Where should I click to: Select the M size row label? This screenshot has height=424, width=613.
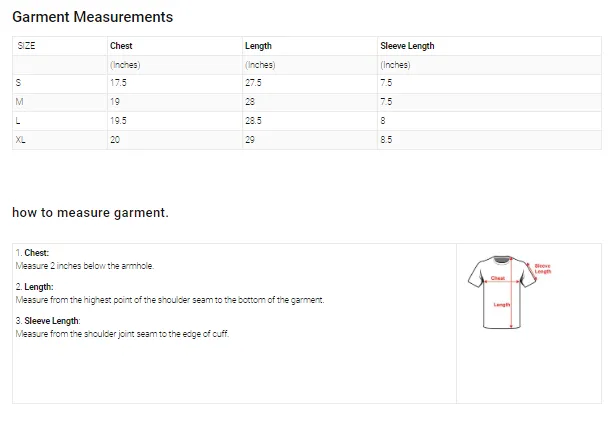pyautogui.click(x=19, y=102)
